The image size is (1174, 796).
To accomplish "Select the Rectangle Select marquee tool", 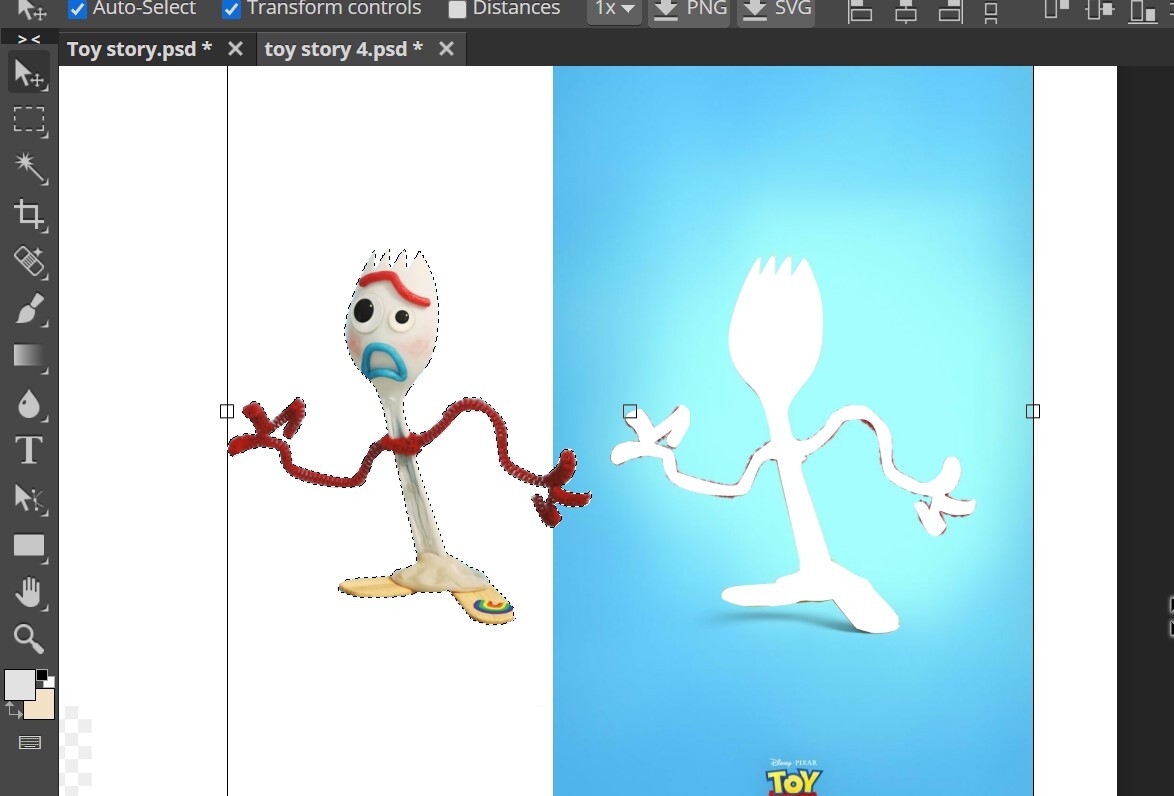I will pyautogui.click(x=29, y=120).
